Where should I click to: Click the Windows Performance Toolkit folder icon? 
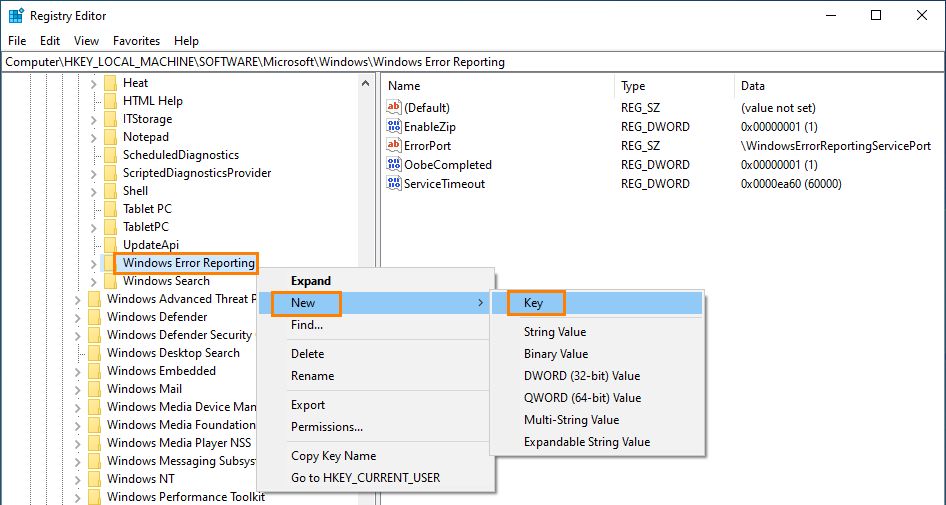coord(94,497)
